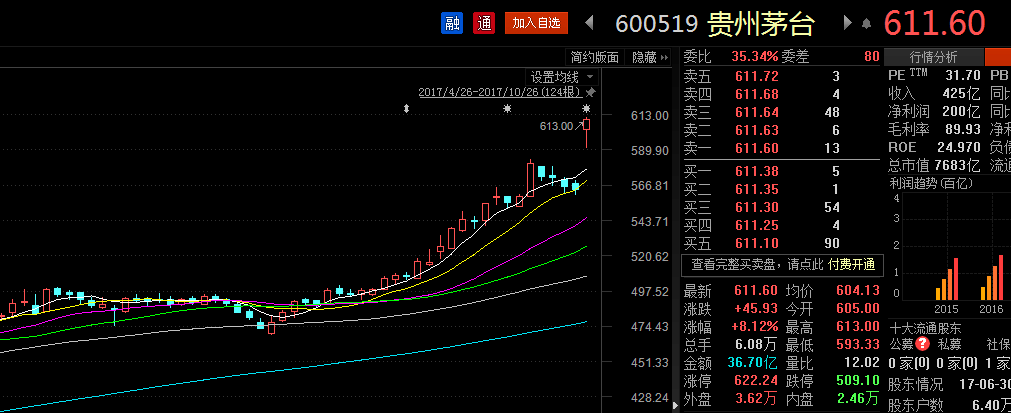Click 隐藏 to hide side panel
1011x413 pixels.
[649, 57]
